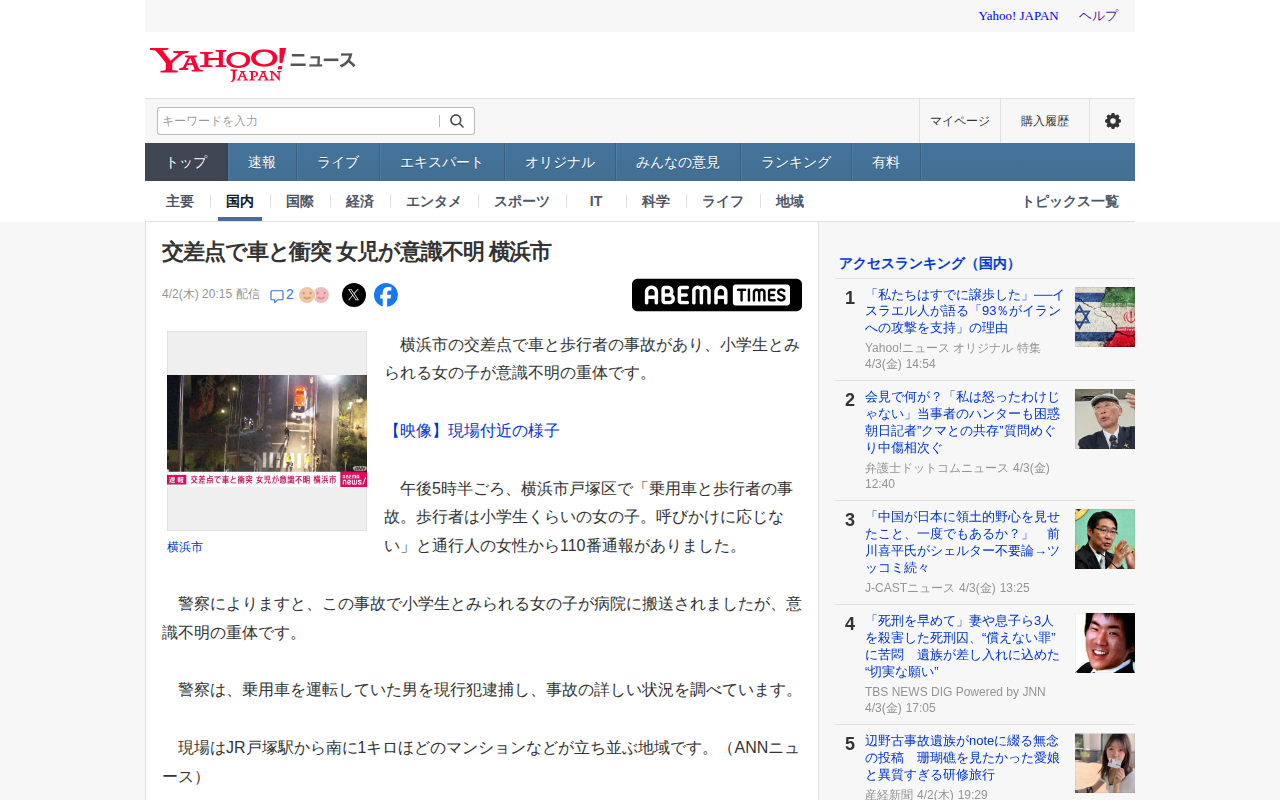
Task: Open the スポーツ category tab
Action: (x=521, y=201)
